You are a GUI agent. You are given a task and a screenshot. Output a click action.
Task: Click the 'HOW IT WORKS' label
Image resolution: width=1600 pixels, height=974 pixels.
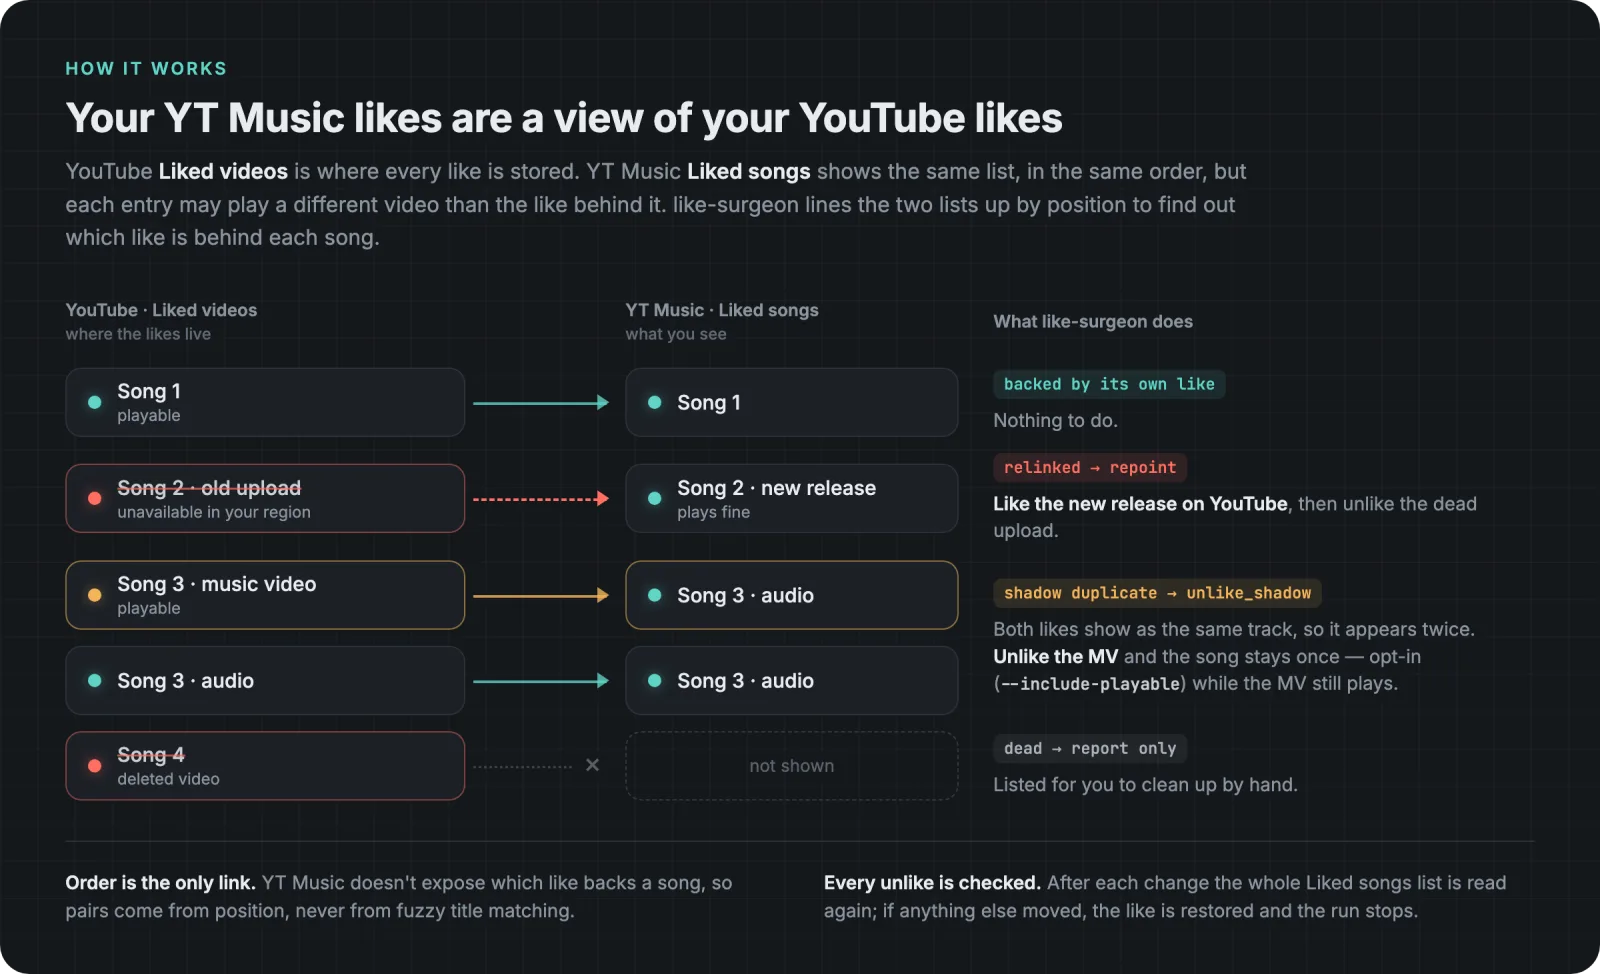tap(146, 68)
